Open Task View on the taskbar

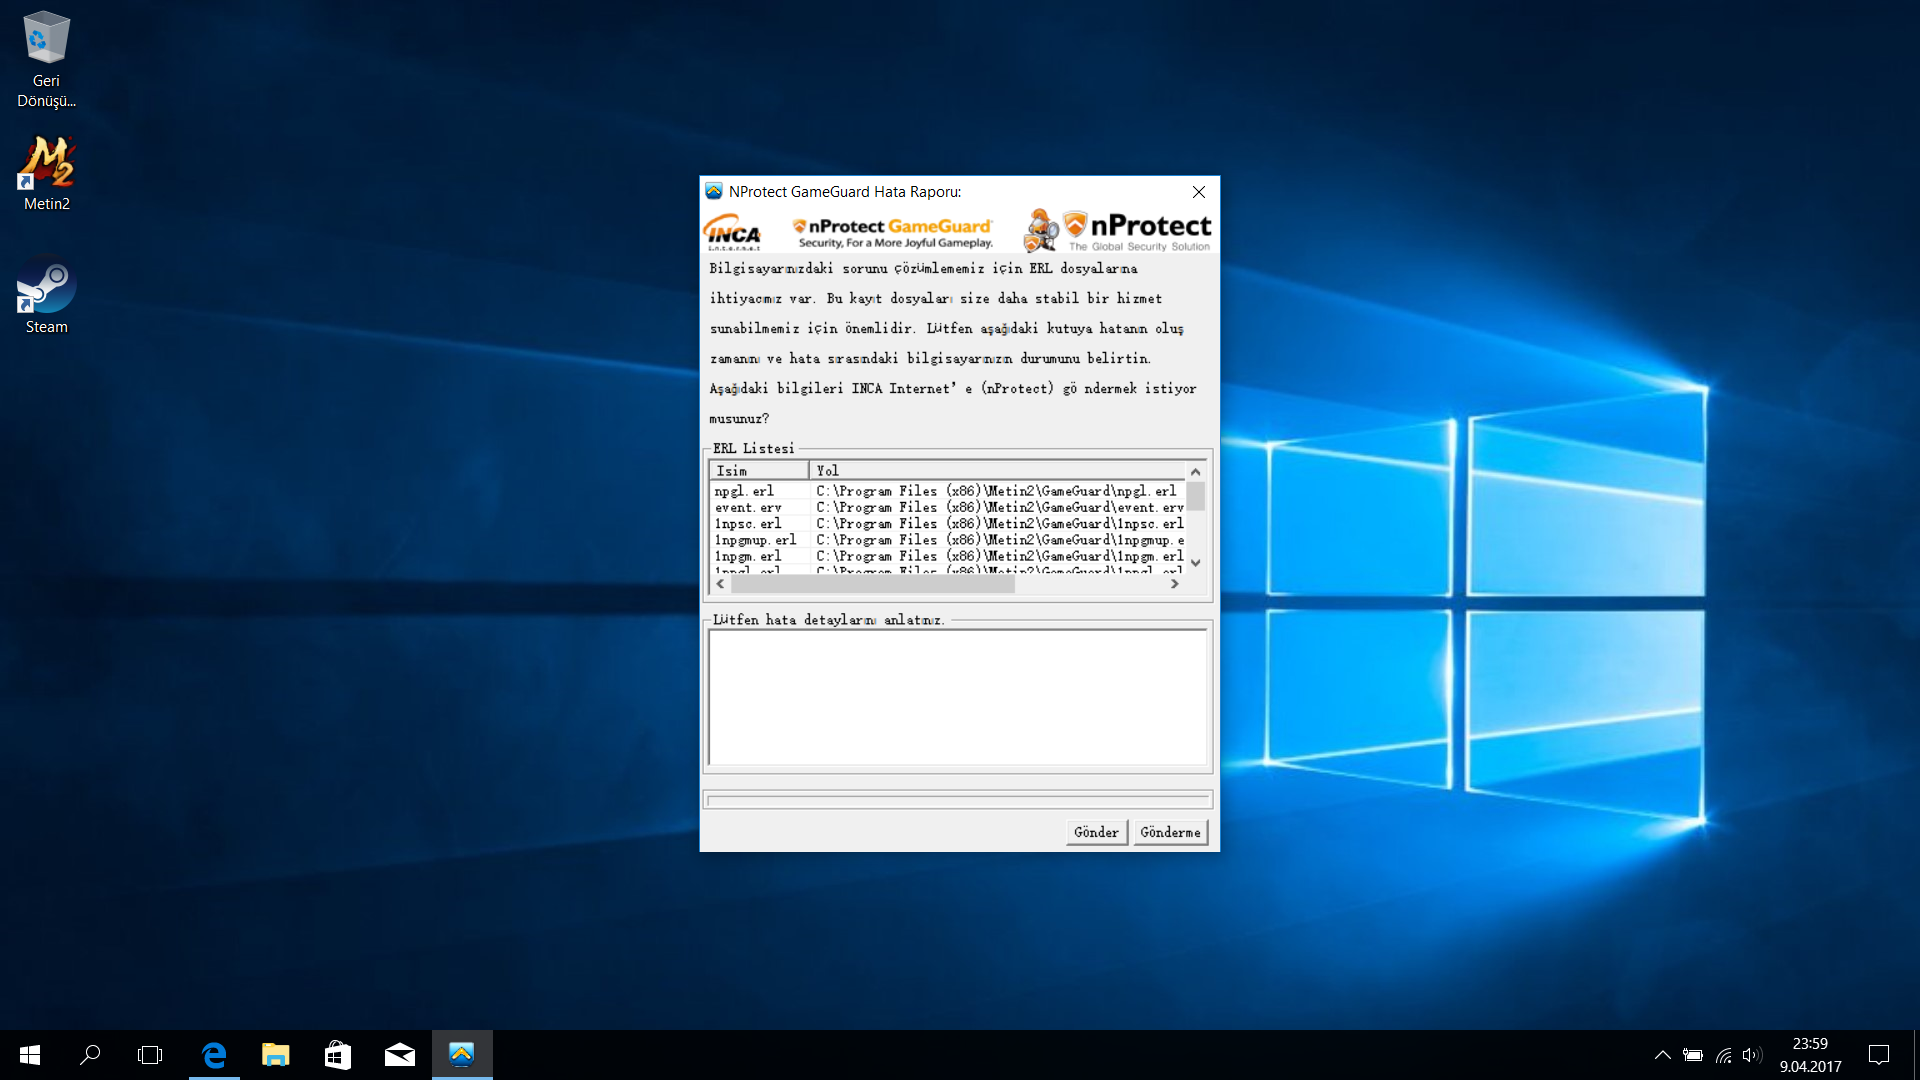[150, 1055]
